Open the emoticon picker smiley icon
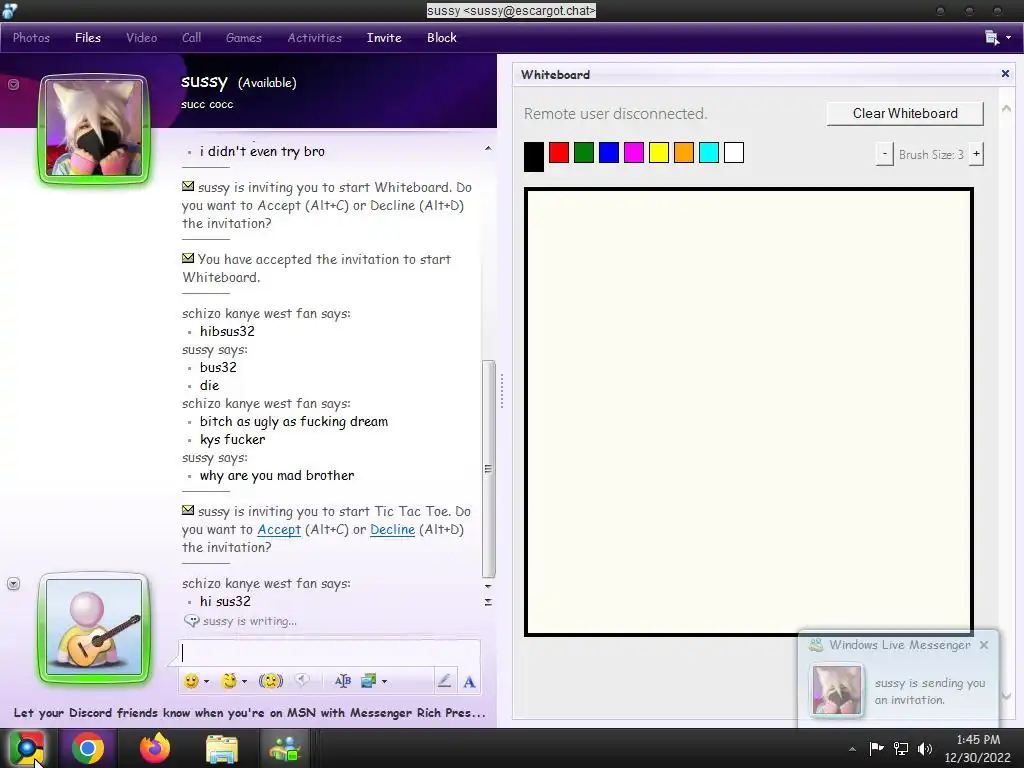The image size is (1024, 768). (x=191, y=681)
